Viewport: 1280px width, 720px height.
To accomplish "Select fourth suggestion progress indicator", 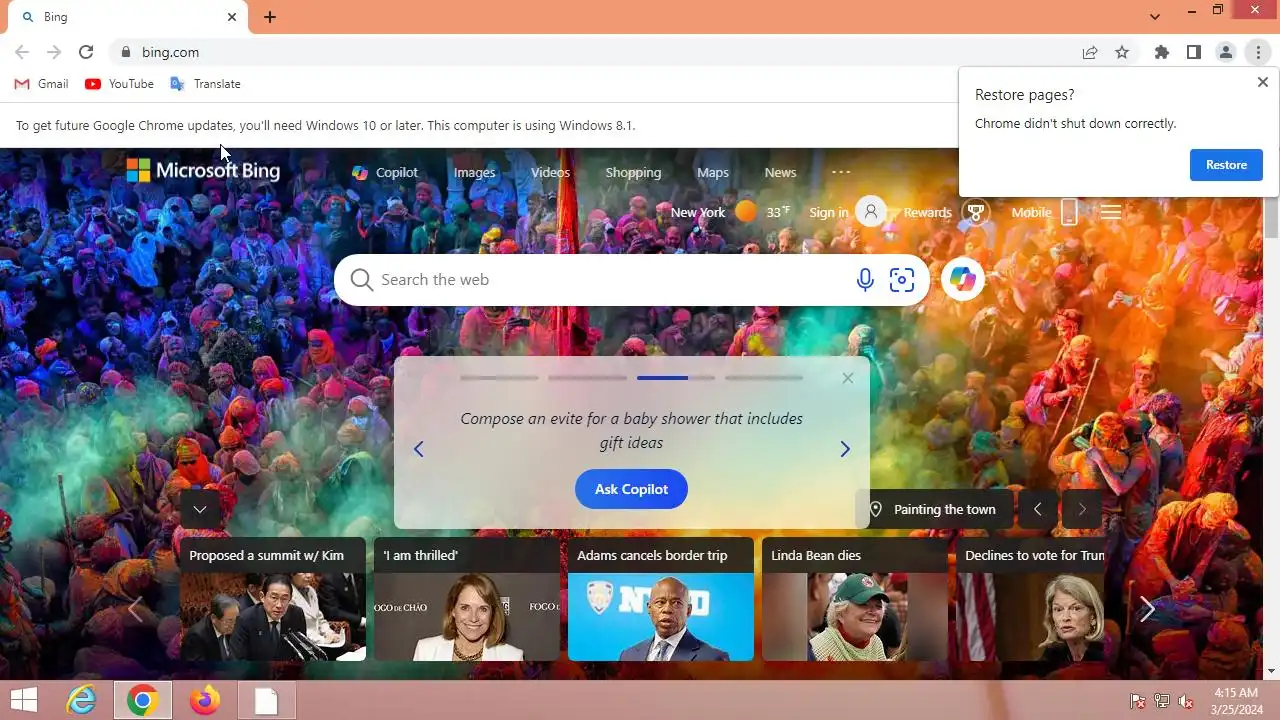I will pyautogui.click(x=764, y=378).
